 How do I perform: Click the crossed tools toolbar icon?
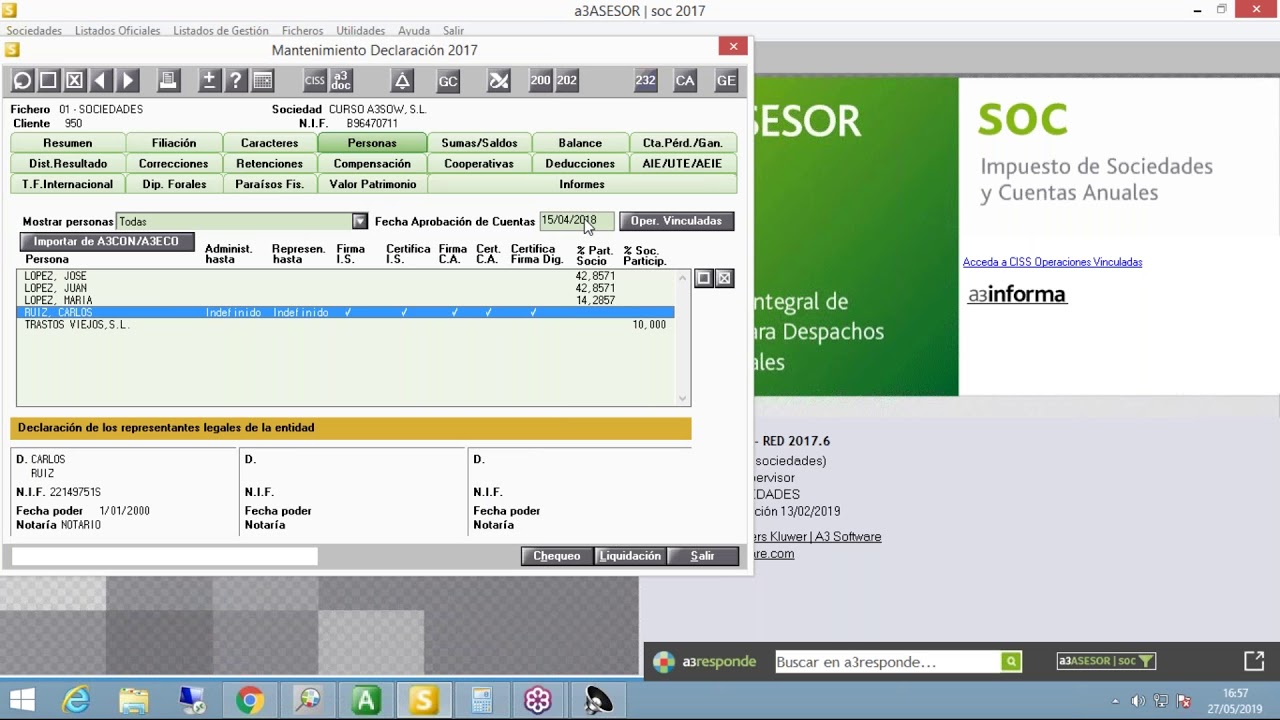click(499, 81)
